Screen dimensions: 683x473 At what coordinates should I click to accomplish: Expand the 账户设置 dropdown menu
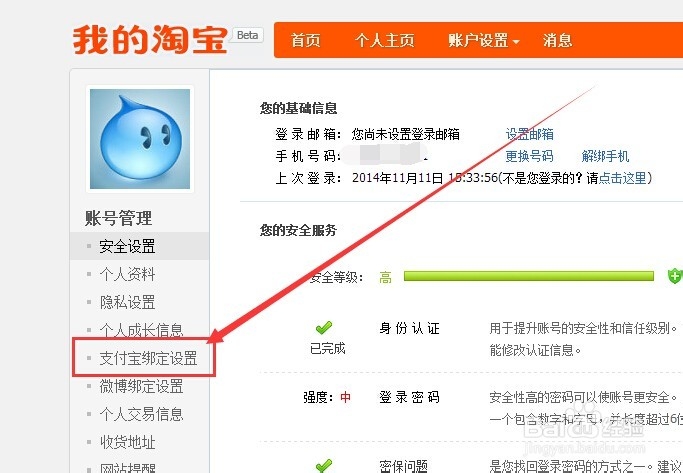pyautogui.click(x=484, y=41)
